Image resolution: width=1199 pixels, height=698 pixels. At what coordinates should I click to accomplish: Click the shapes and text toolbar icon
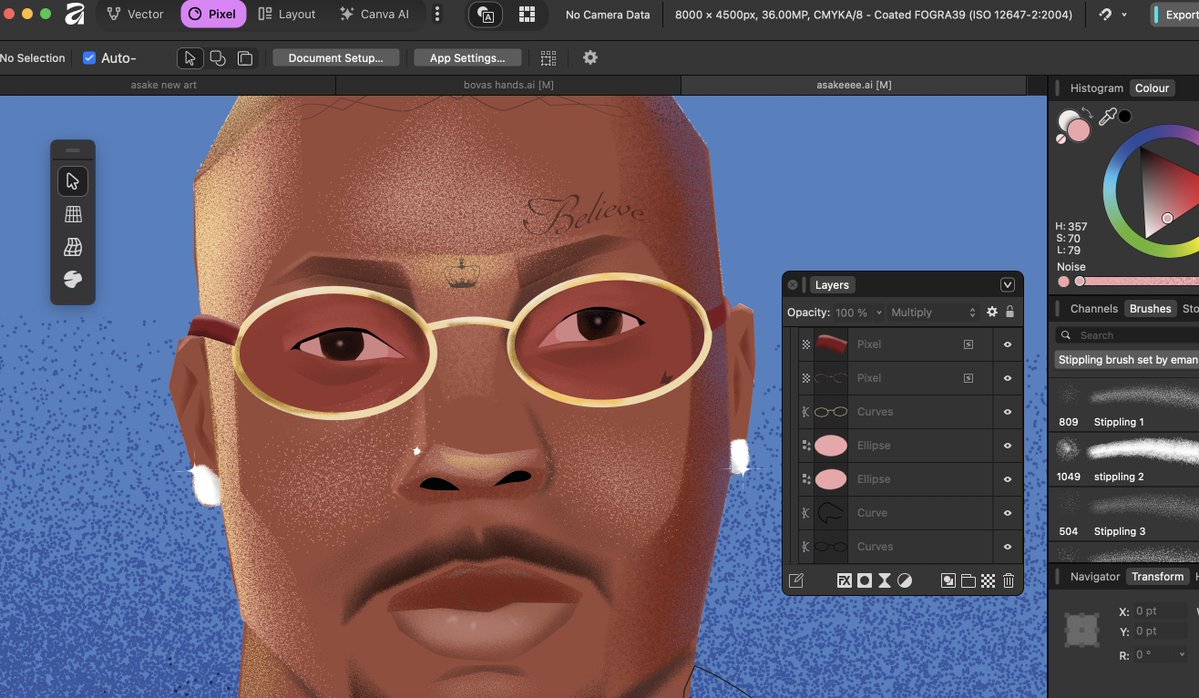pyautogui.click(x=485, y=15)
